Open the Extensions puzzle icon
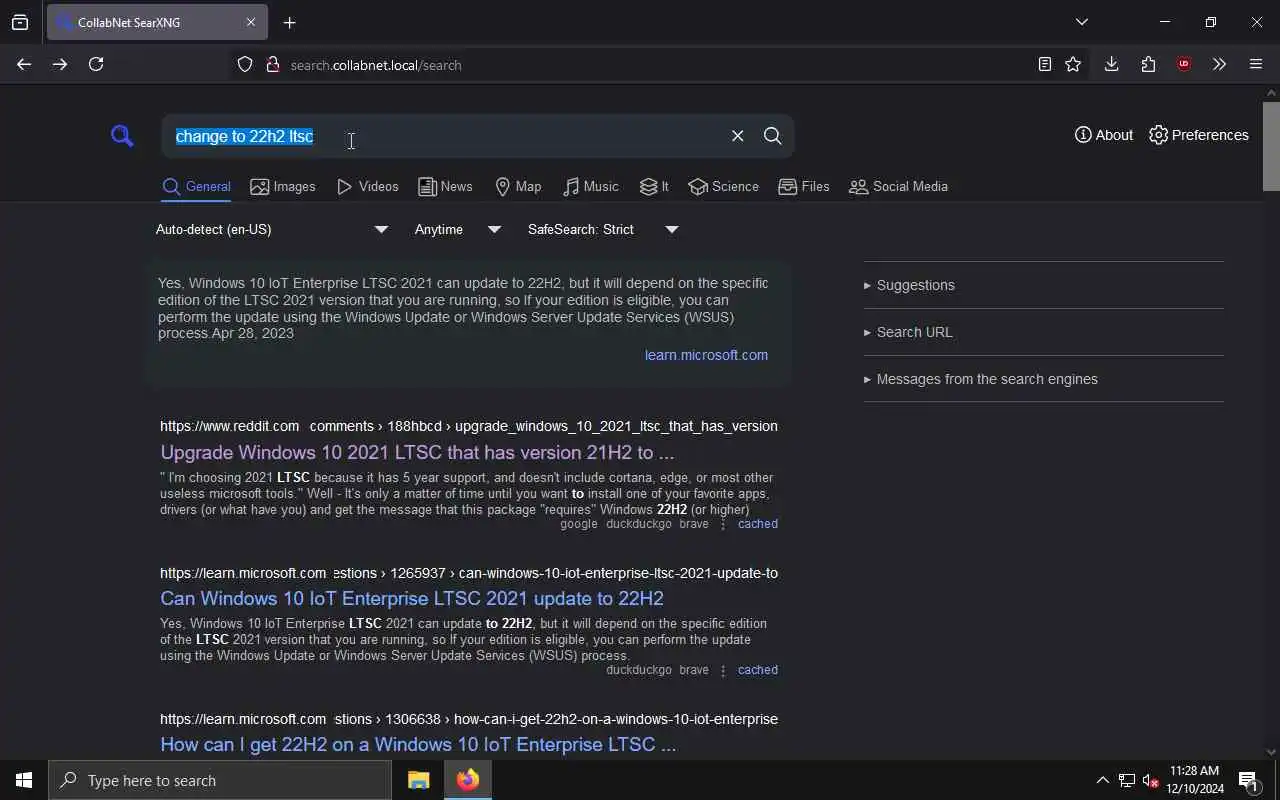The image size is (1280, 800). (1148, 64)
